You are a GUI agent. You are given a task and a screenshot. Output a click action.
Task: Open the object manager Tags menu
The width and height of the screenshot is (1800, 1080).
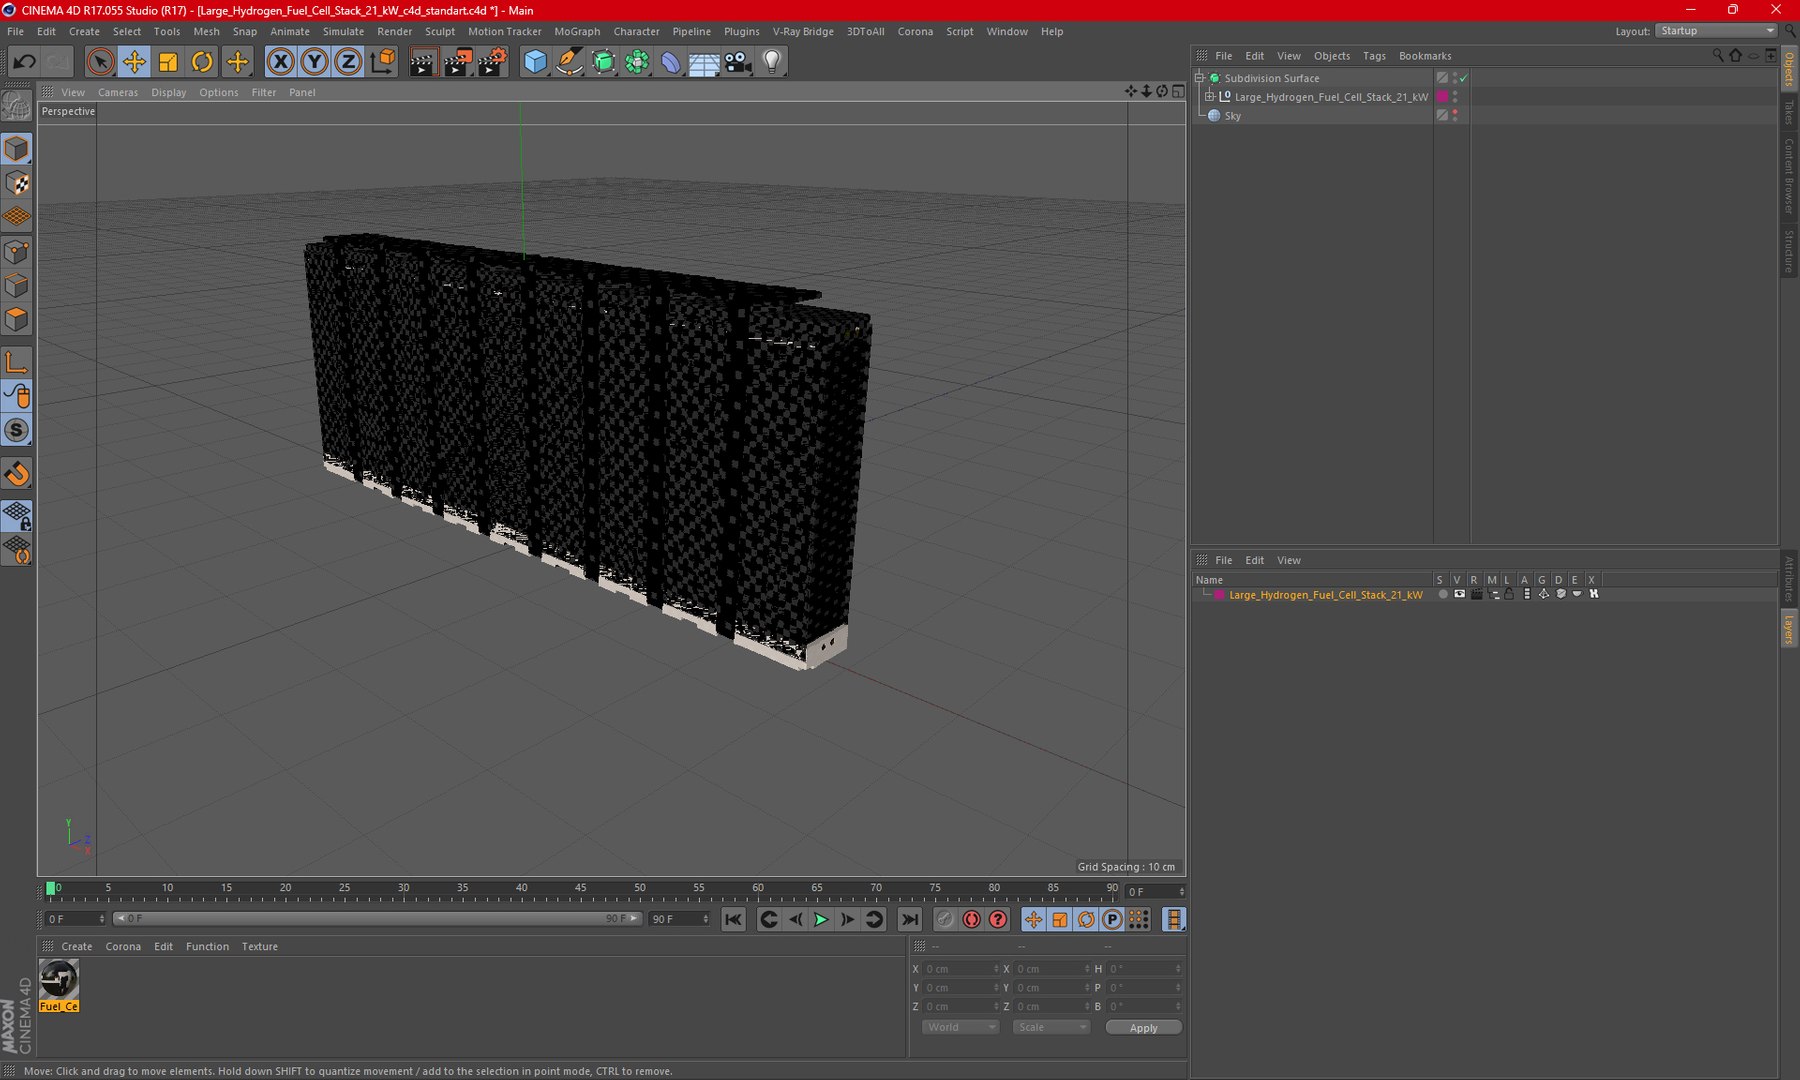pos(1374,56)
